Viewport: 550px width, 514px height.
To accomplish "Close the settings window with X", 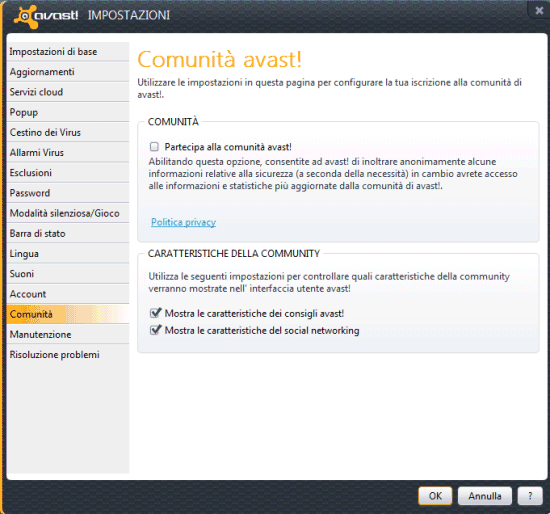I will point(539,11).
